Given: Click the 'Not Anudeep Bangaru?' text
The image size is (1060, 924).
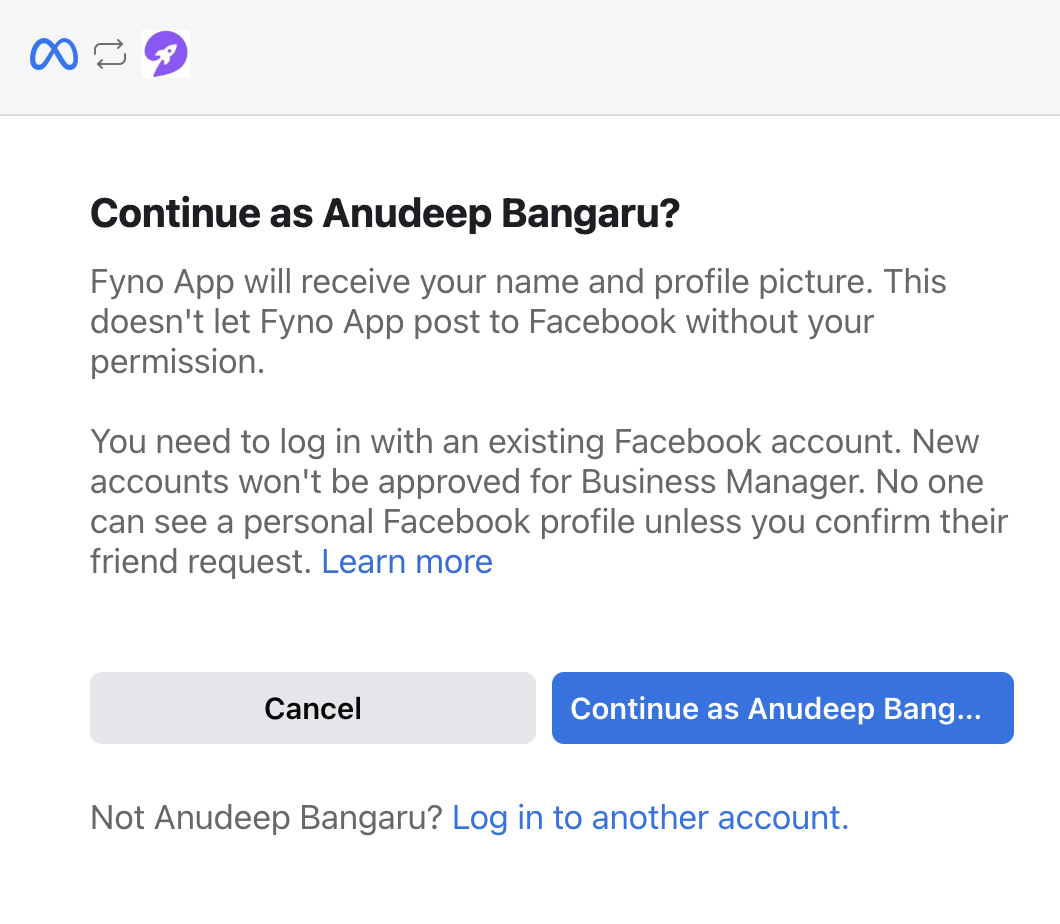Looking at the screenshot, I should (266, 818).
